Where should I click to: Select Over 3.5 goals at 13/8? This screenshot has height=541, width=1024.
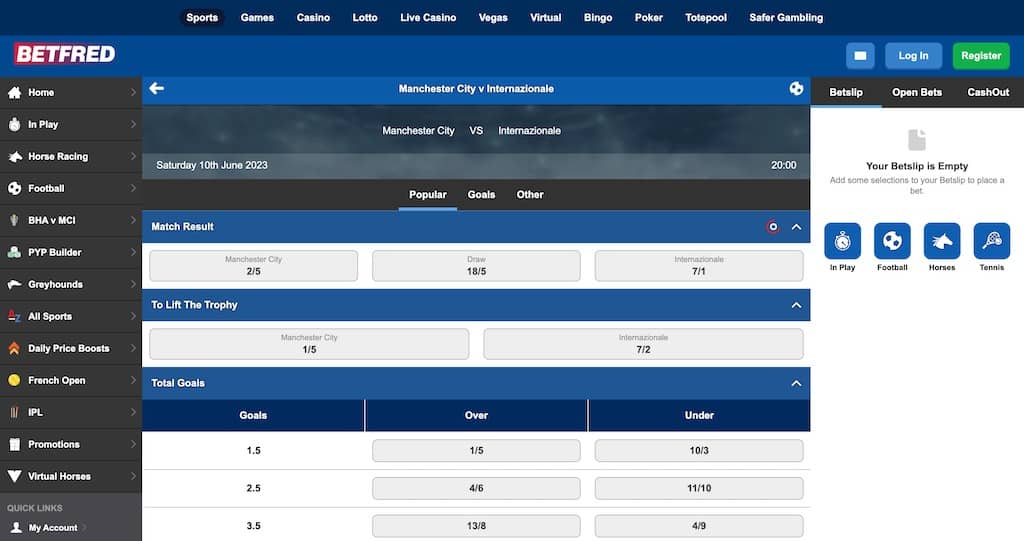(x=476, y=526)
